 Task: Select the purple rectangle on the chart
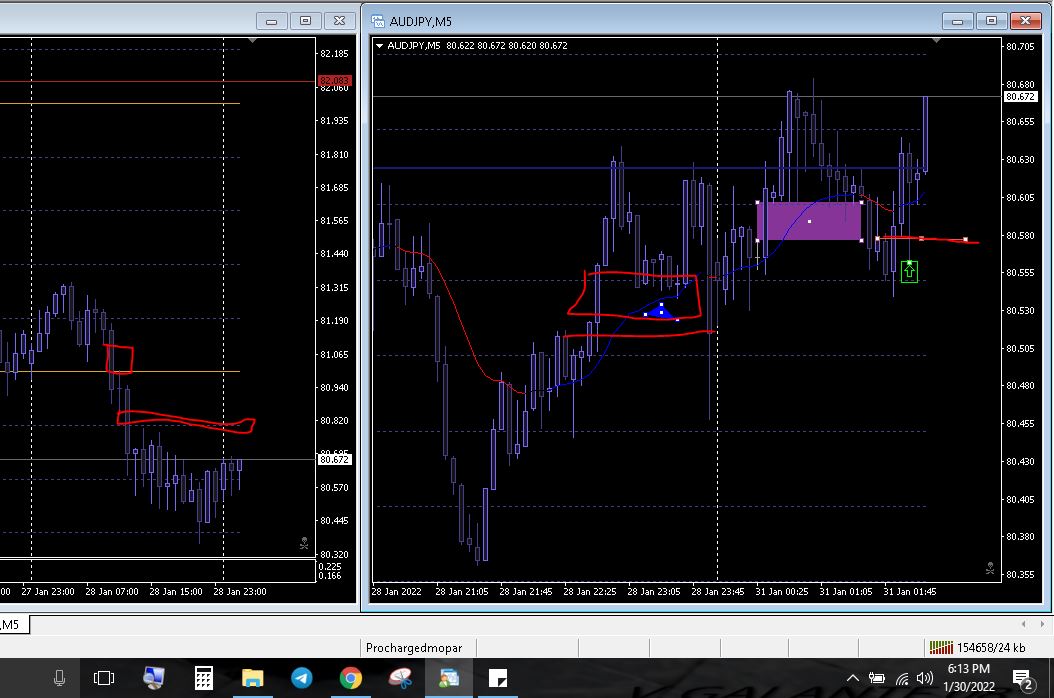809,221
